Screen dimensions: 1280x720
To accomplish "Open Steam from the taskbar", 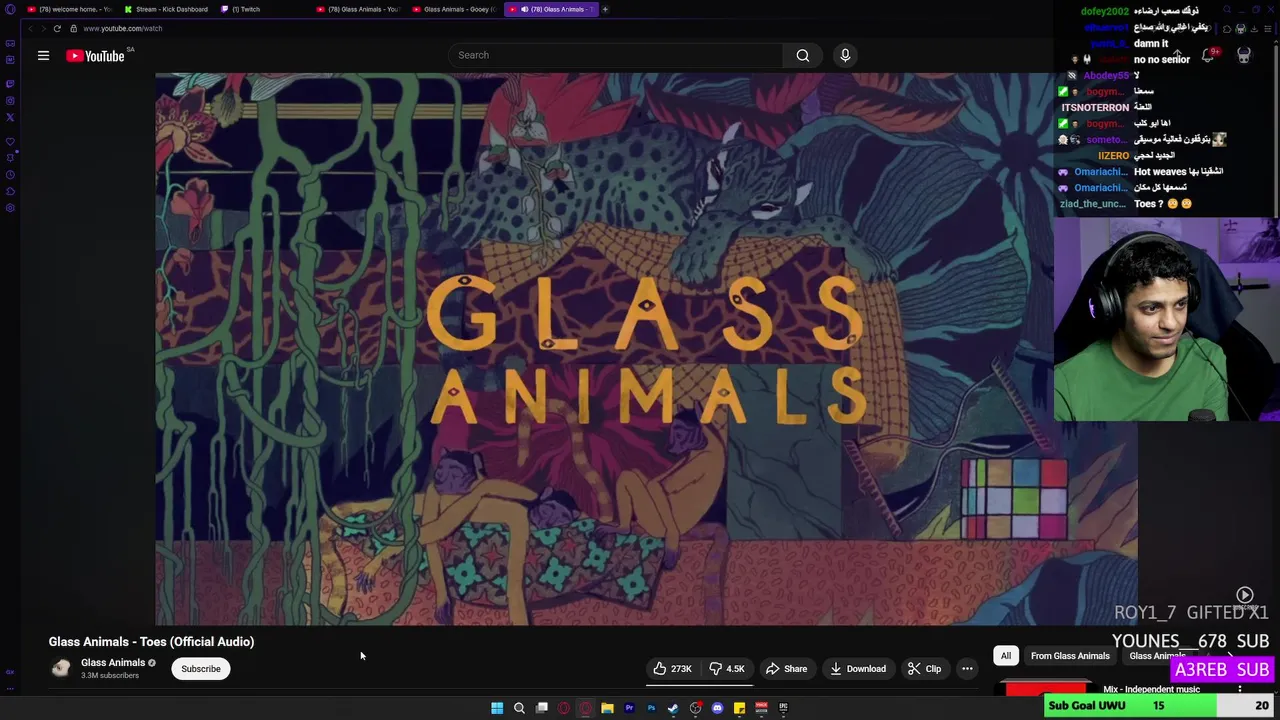I will coord(673,708).
